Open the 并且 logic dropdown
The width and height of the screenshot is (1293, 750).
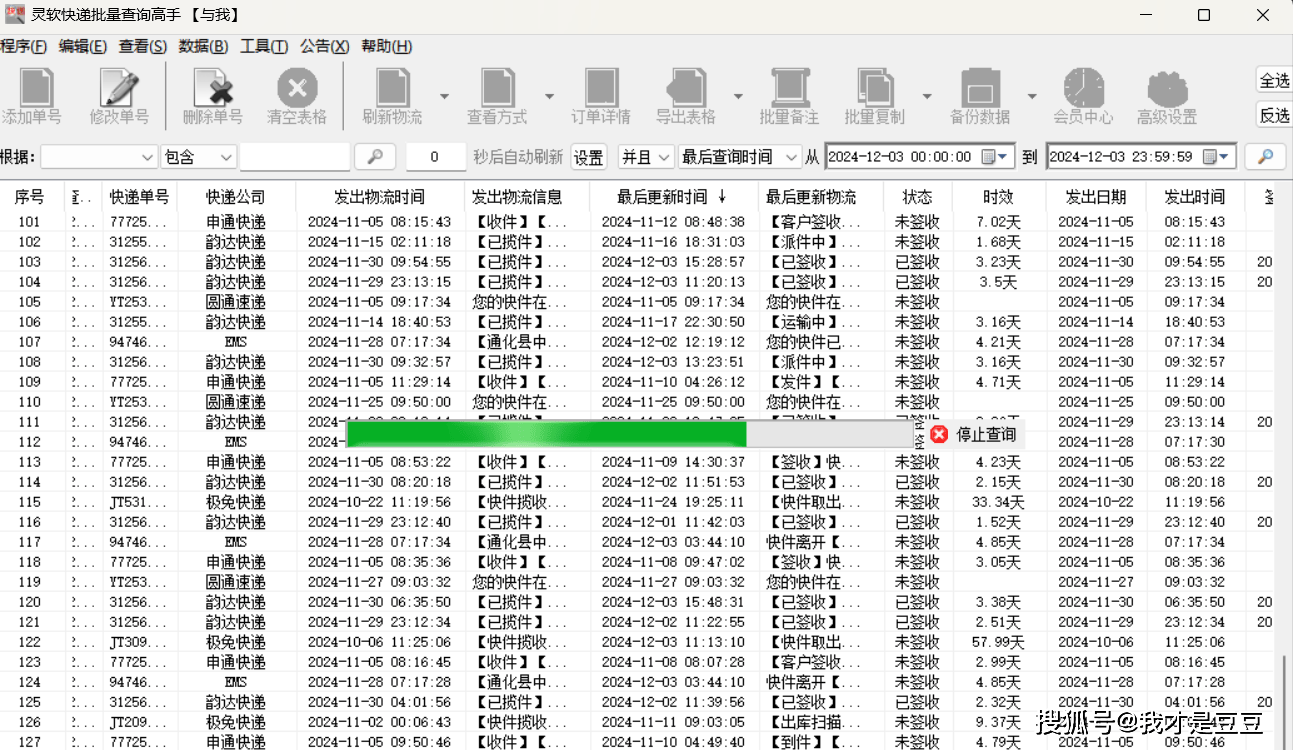pyautogui.click(x=645, y=157)
